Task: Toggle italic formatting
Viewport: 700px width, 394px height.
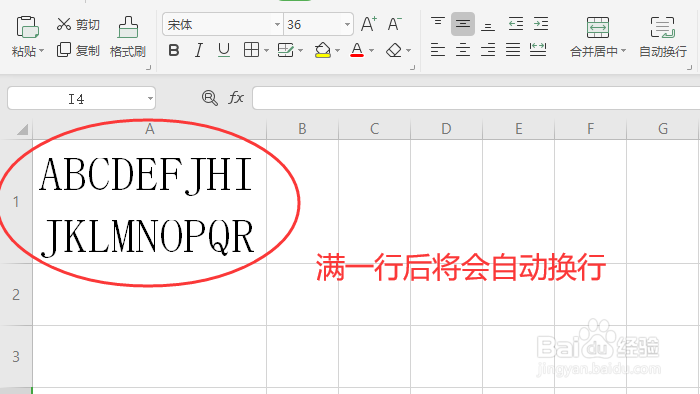Action: coord(199,50)
